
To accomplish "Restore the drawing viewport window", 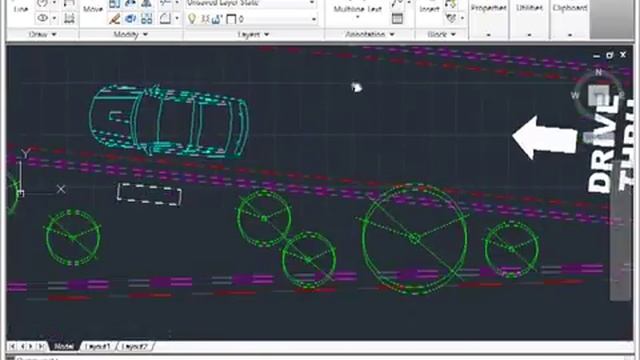I will pos(610,55).
